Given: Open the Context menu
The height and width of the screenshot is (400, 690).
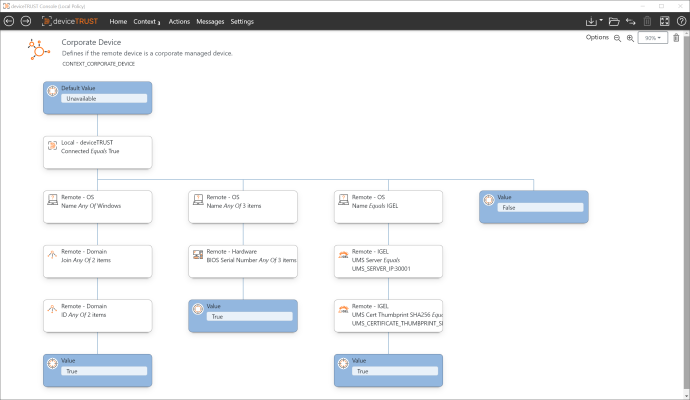Looking at the screenshot, I should click(147, 22).
